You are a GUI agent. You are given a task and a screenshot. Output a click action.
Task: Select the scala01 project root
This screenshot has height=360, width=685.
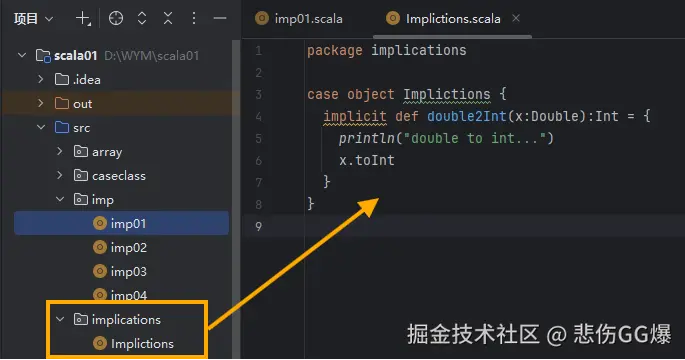pyautogui.click(x=75, y=55)
